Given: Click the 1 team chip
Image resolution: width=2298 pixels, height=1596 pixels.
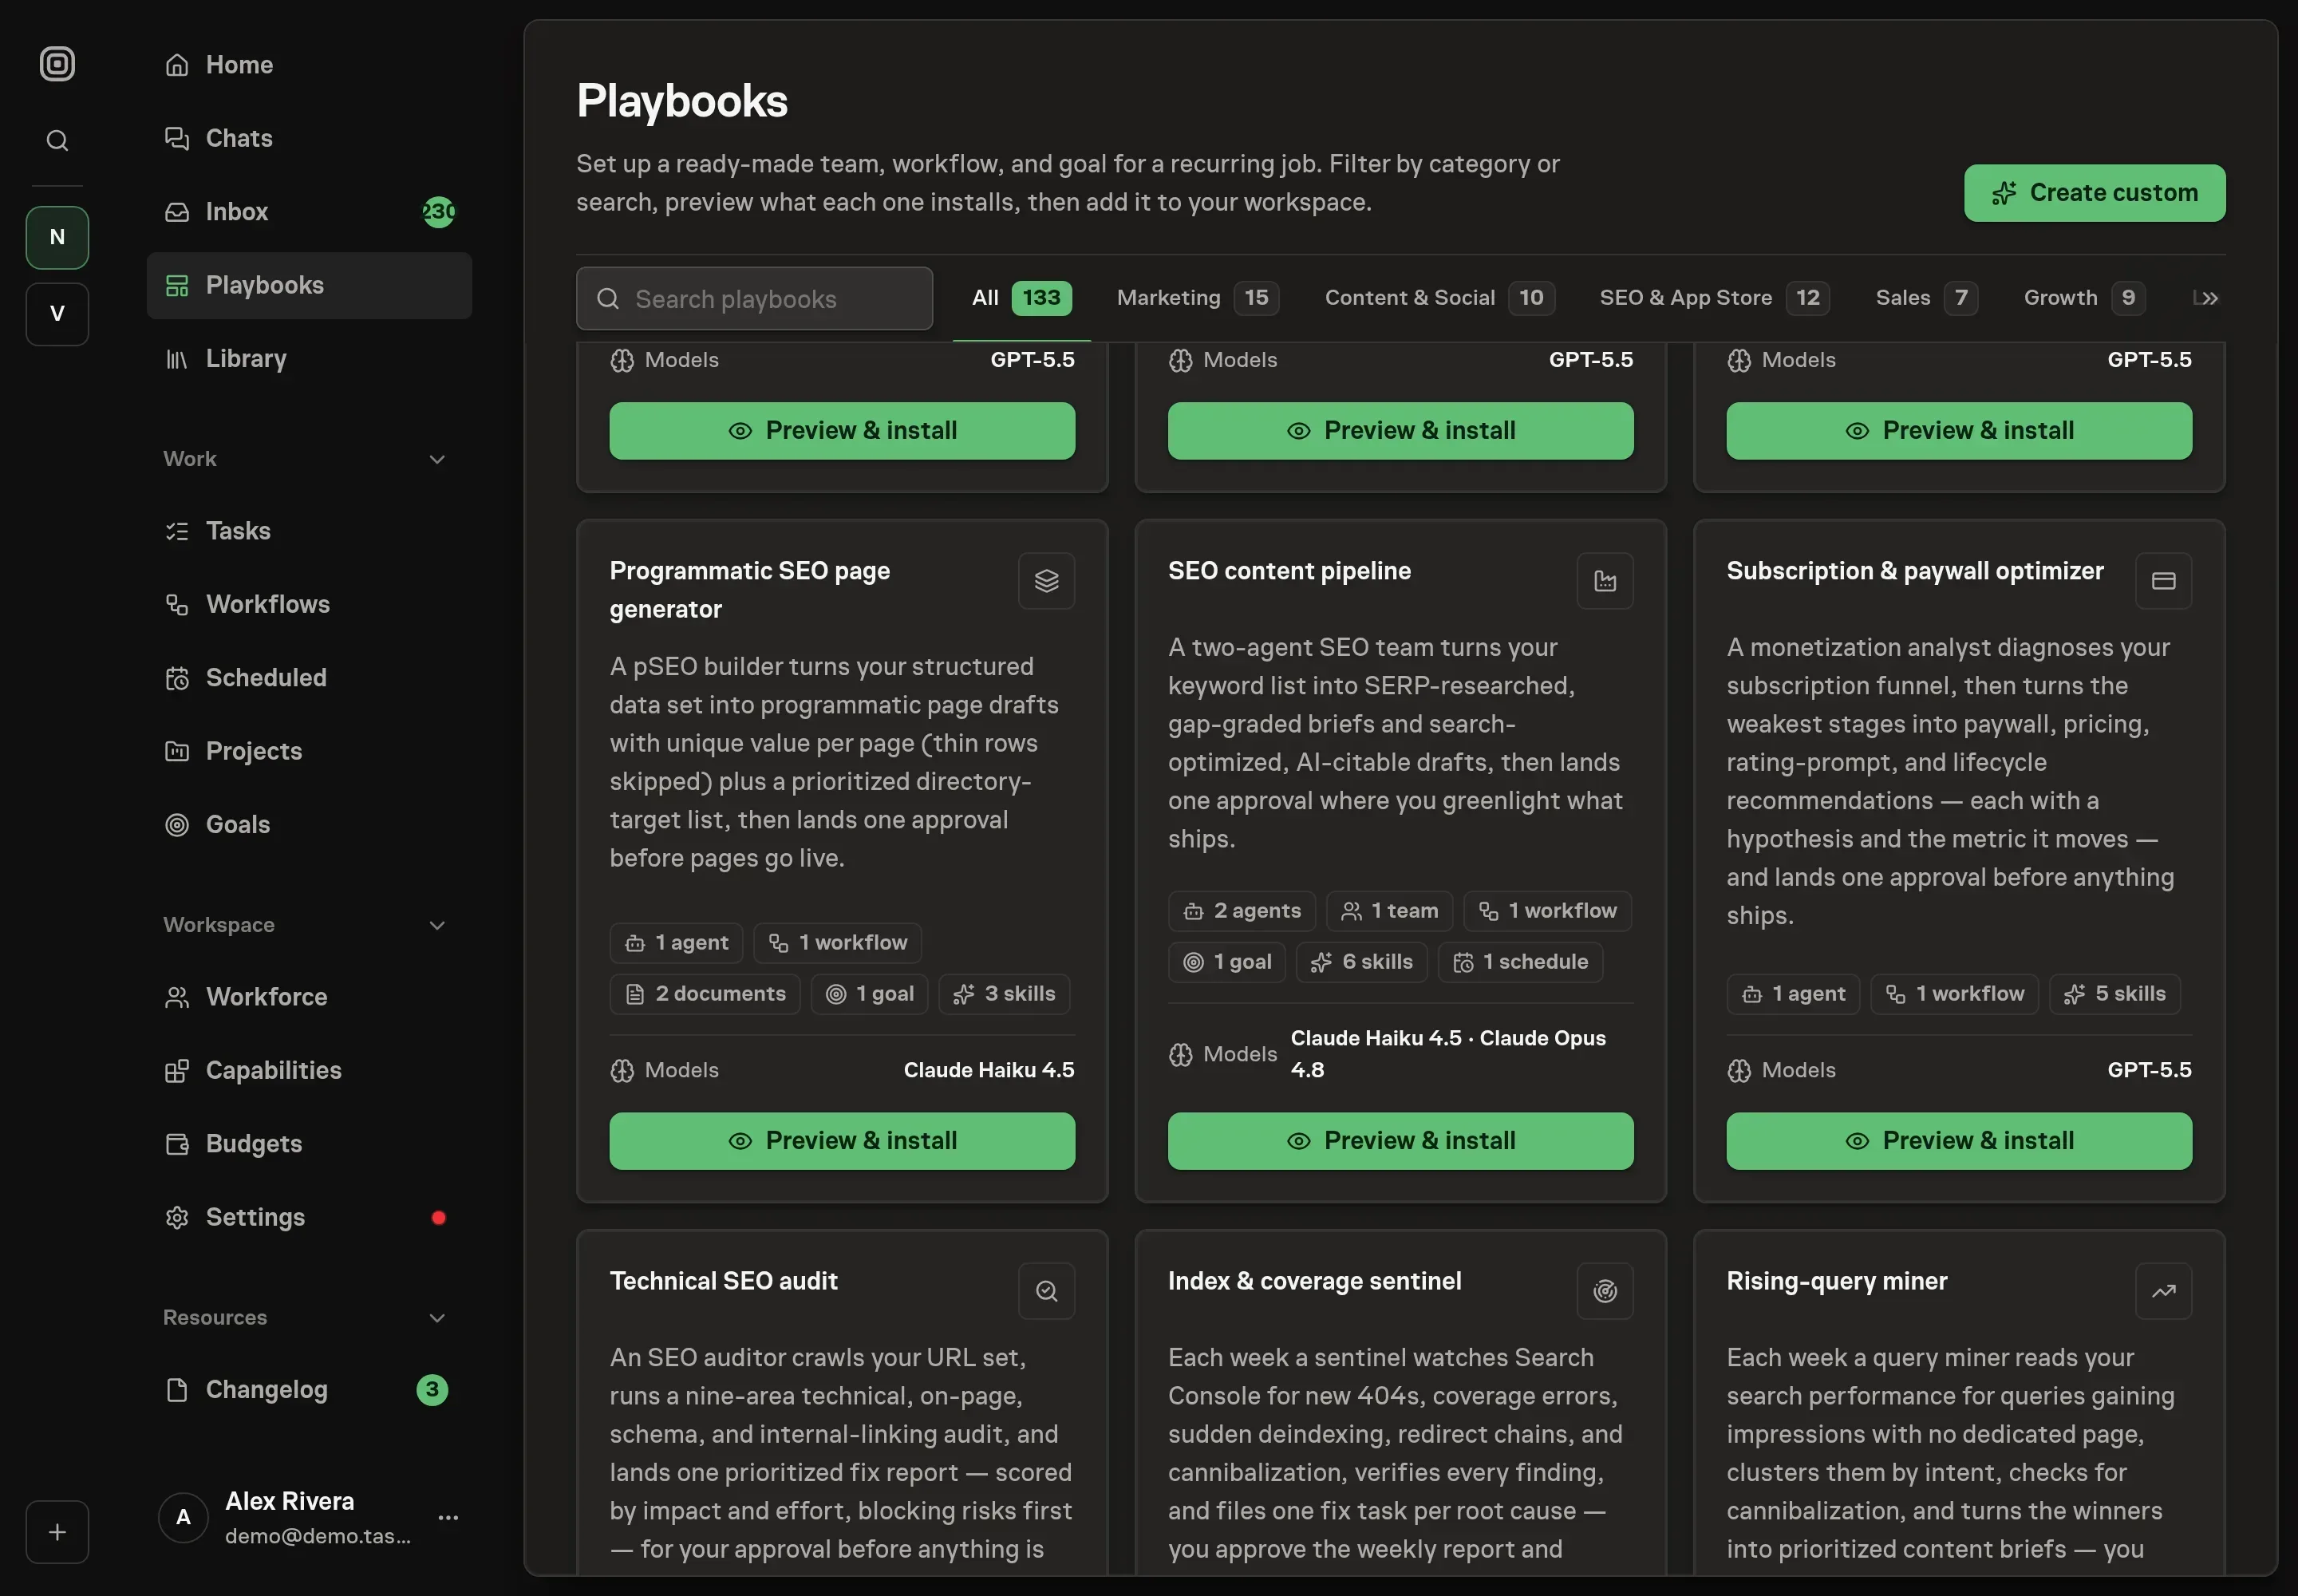Looking at the screenshot, I should tap(1390, 911).
